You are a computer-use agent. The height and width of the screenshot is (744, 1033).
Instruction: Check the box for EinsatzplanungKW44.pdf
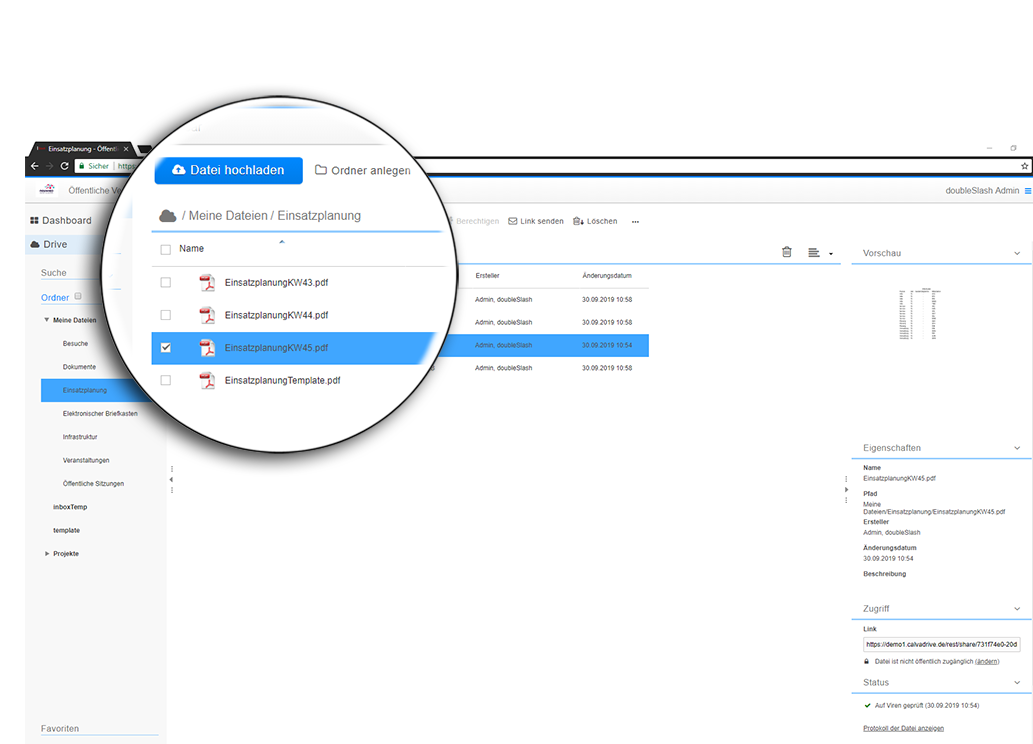click(x=166, y=315)
